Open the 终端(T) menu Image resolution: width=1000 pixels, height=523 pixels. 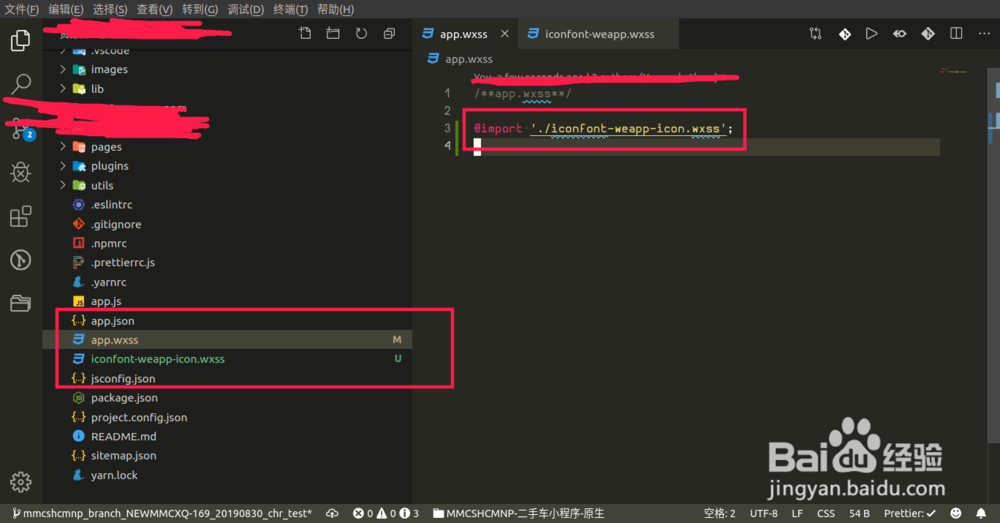[x=290, y=9]
